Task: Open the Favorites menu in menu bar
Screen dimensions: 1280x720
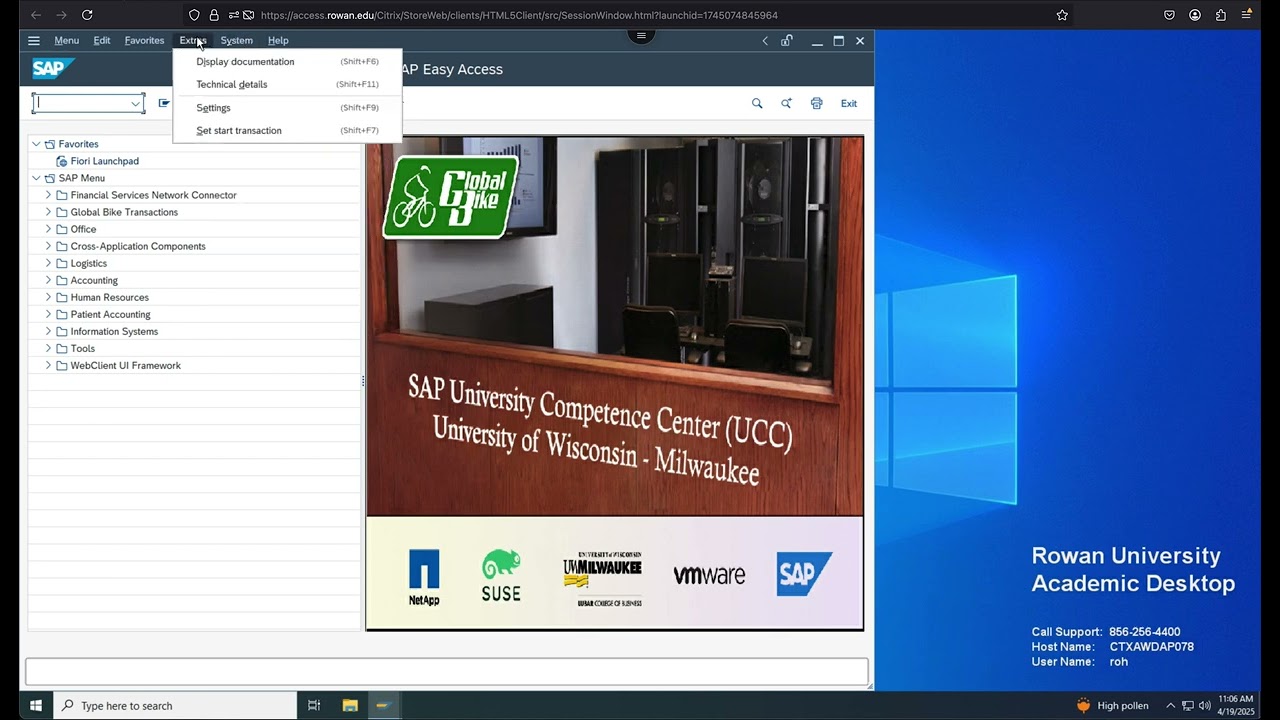Action: click(x=144, y=41)
